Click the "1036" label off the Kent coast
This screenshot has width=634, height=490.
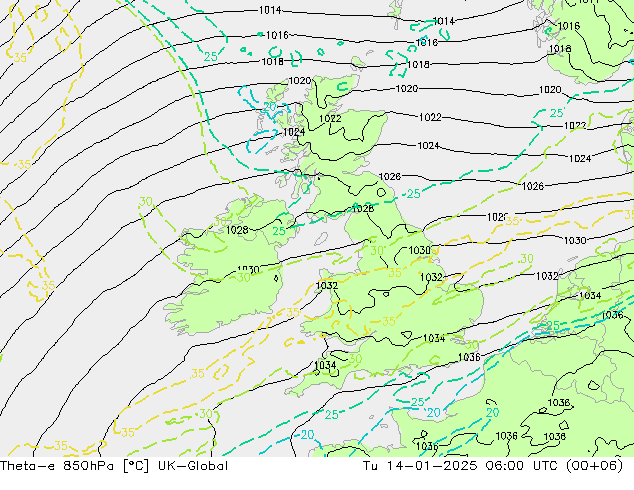pos(469,357)
